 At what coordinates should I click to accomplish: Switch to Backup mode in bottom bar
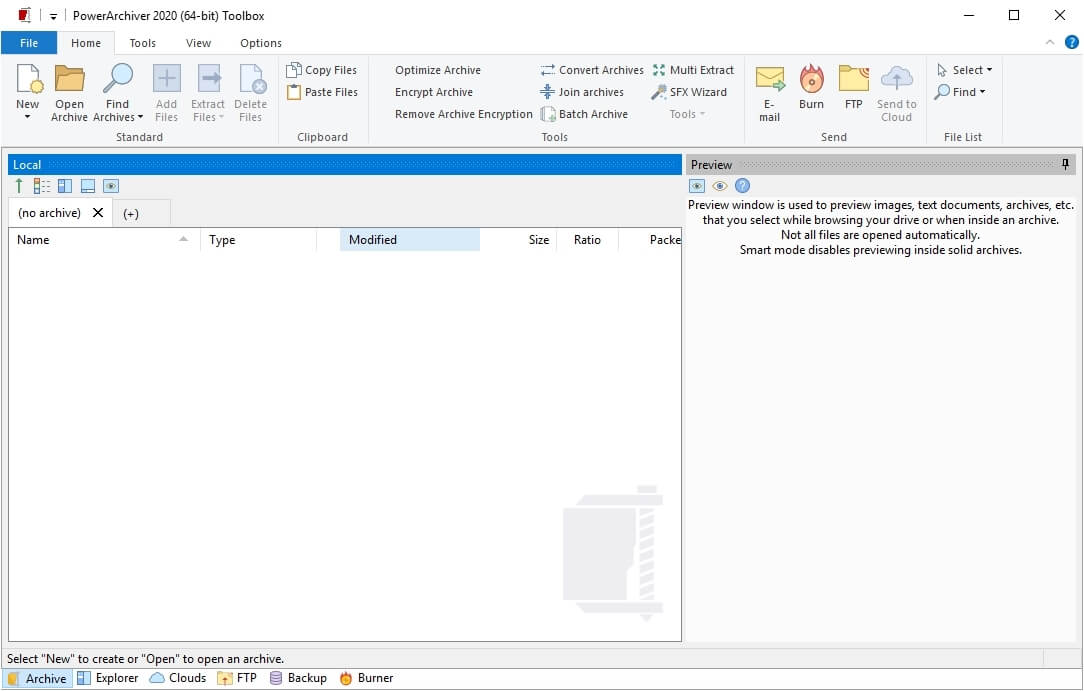(298, 678)
